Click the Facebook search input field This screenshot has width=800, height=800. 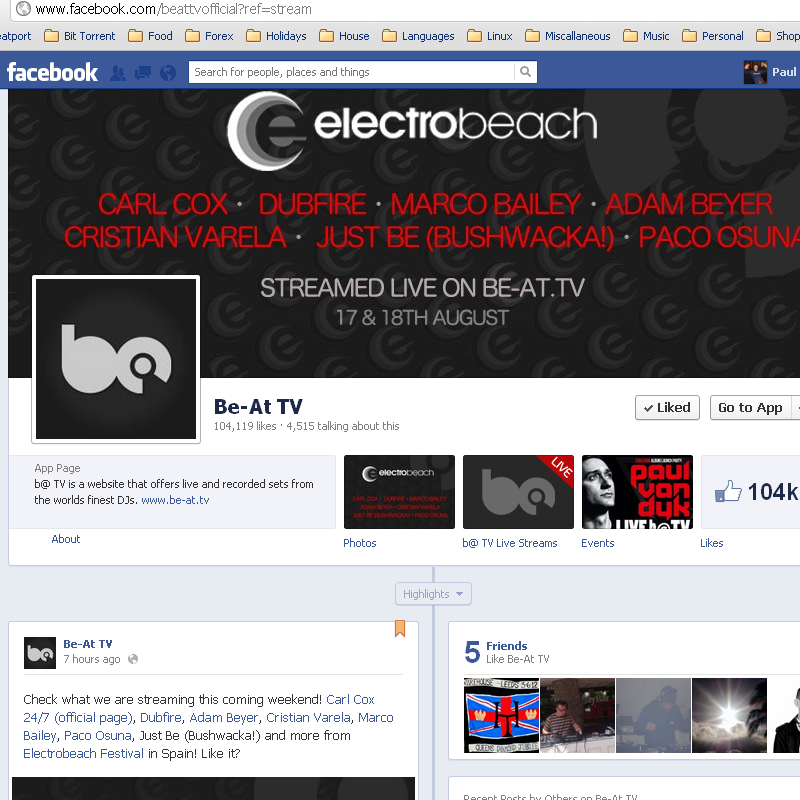(x=351, y=72)
